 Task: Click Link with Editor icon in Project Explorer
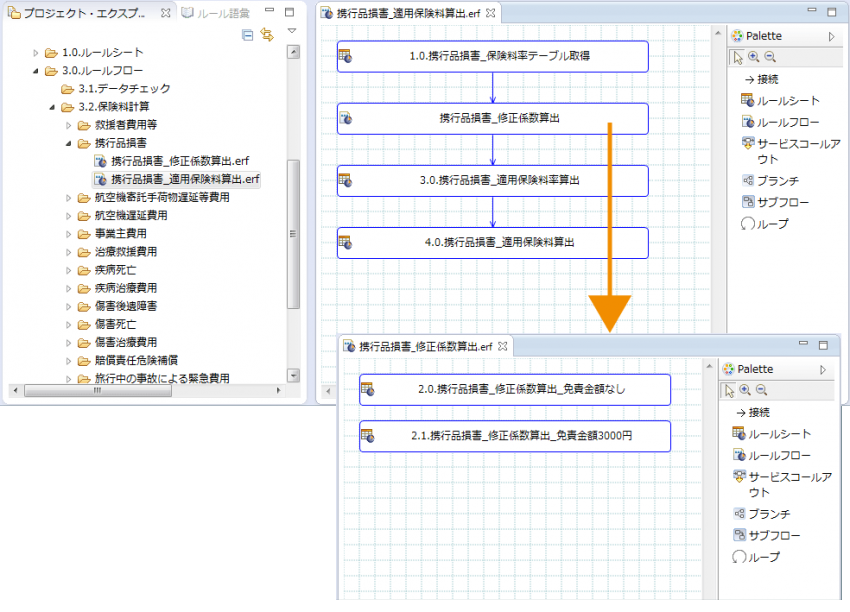pos(266,34)
